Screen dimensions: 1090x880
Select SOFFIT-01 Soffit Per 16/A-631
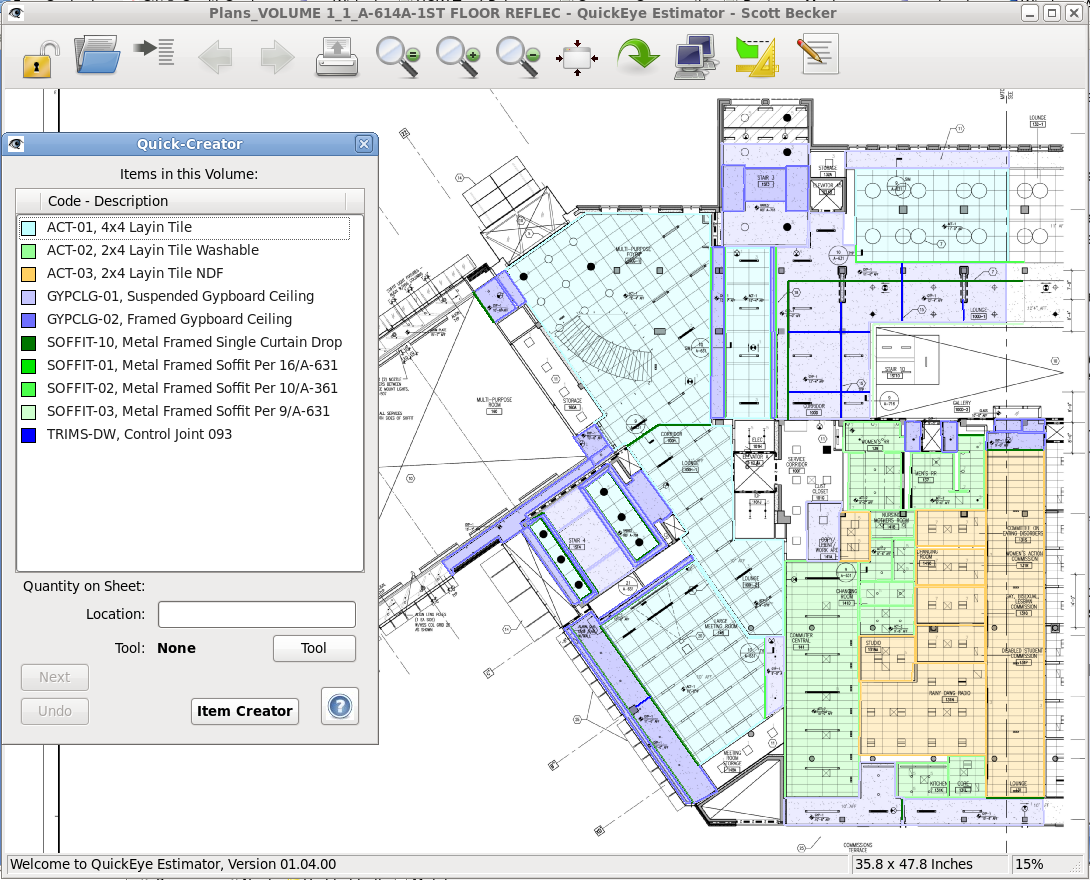point(184,365)
